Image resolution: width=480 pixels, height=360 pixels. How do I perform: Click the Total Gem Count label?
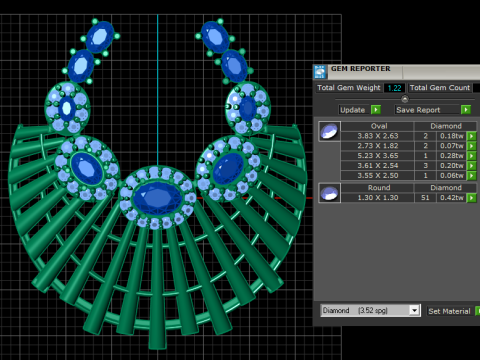440,88
